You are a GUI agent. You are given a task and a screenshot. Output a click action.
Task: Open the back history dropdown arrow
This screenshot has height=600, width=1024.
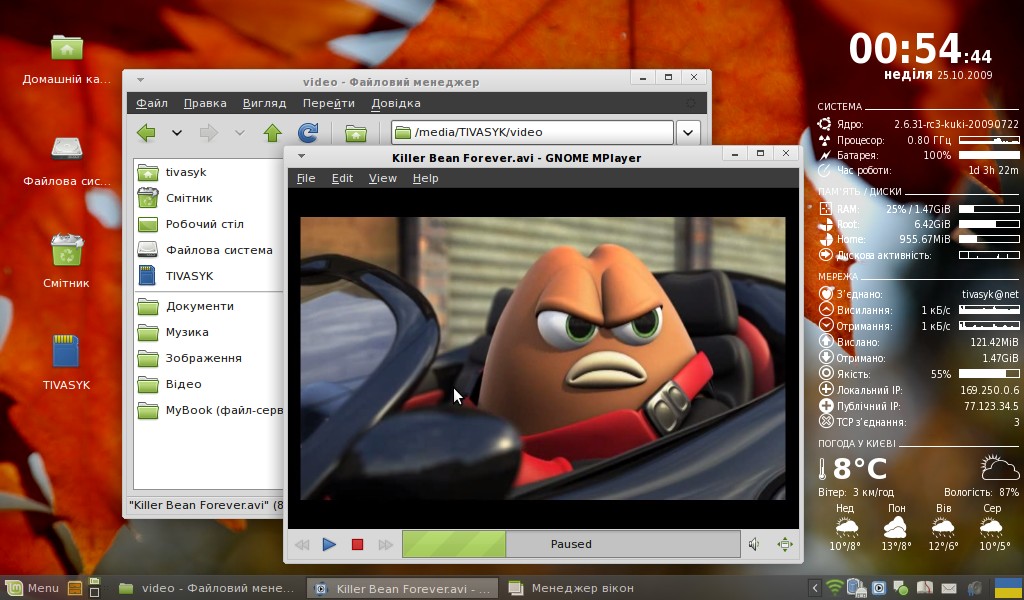tap(176, 133)
